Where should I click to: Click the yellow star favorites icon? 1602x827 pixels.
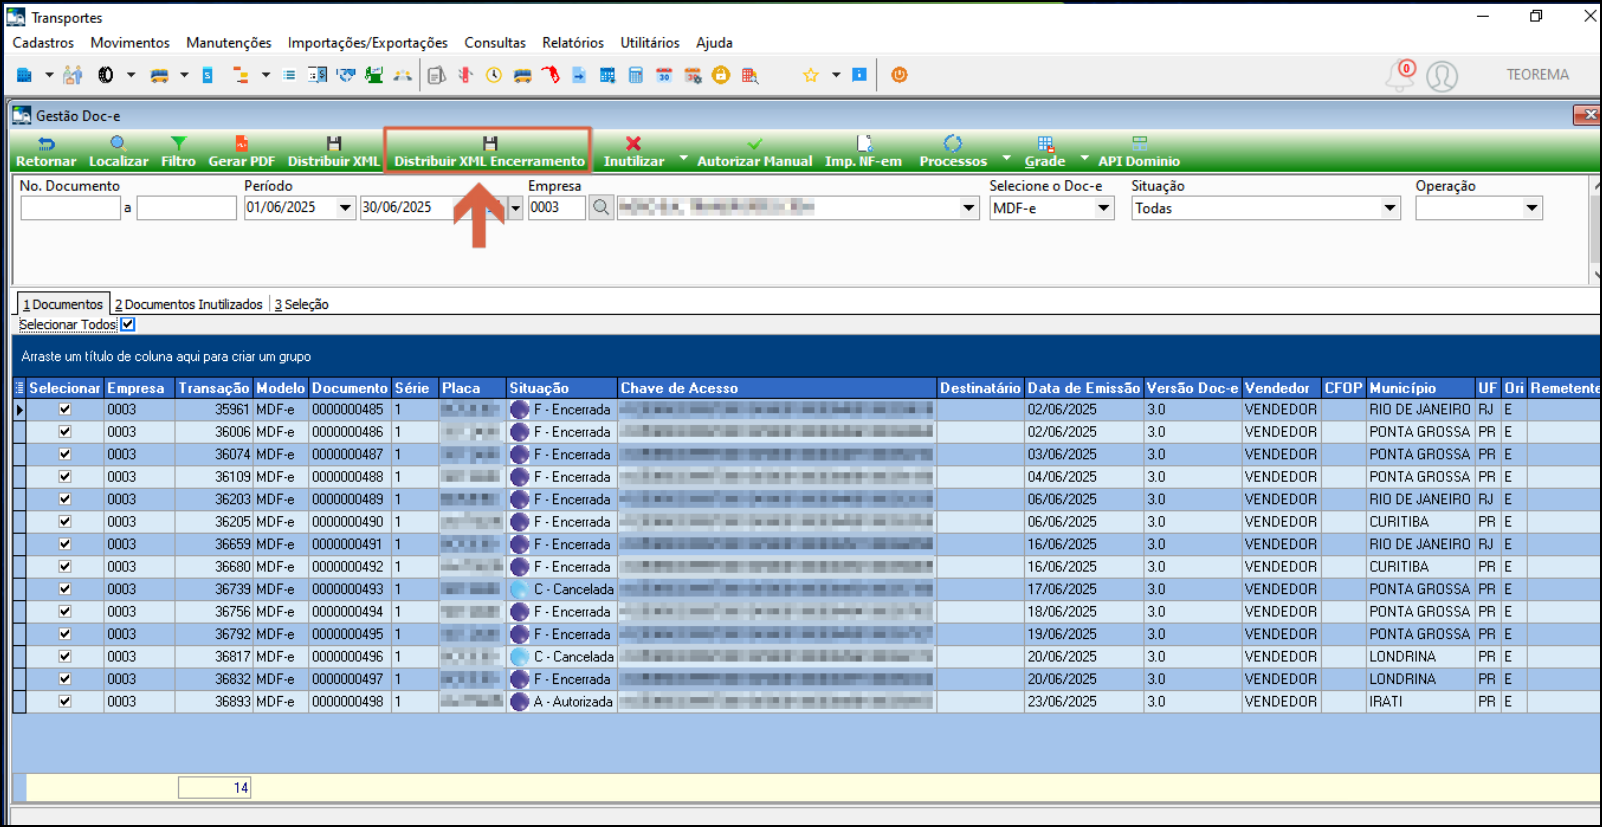(811, 75)
